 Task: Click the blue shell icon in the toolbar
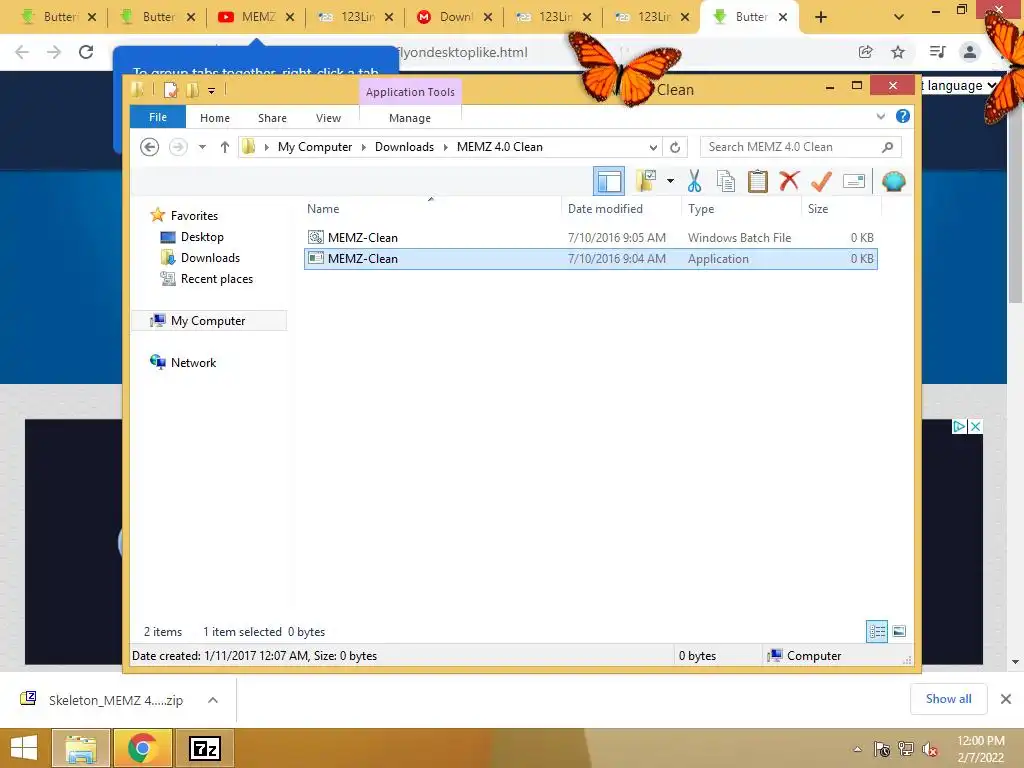[x=893, y=181]
